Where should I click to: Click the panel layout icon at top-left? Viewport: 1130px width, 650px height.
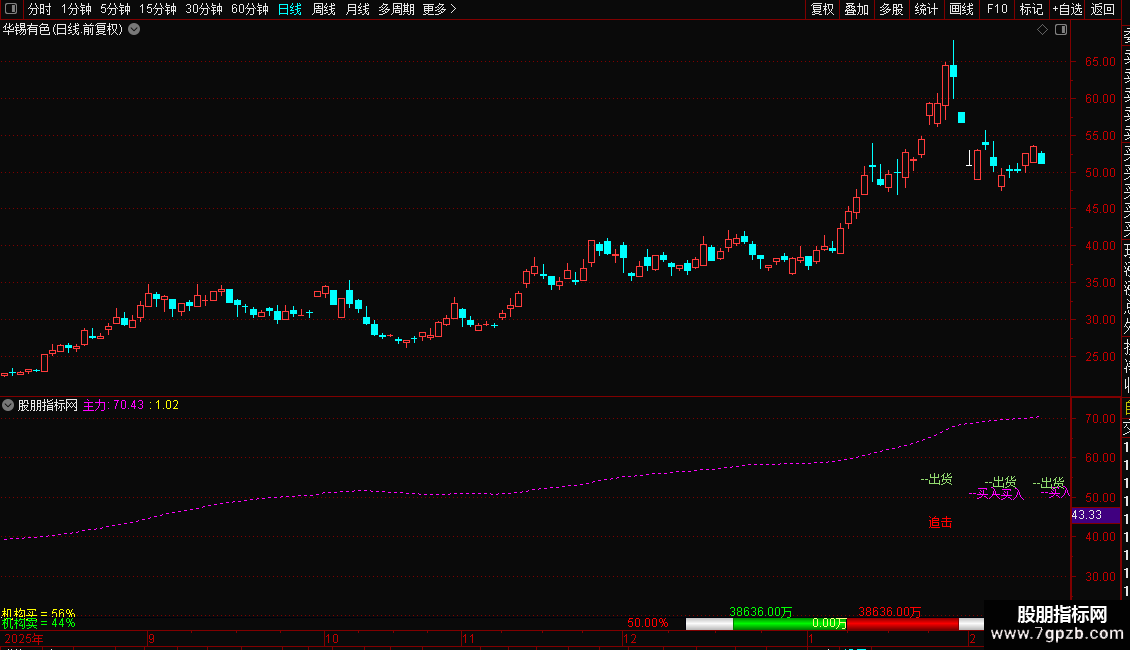11,9
